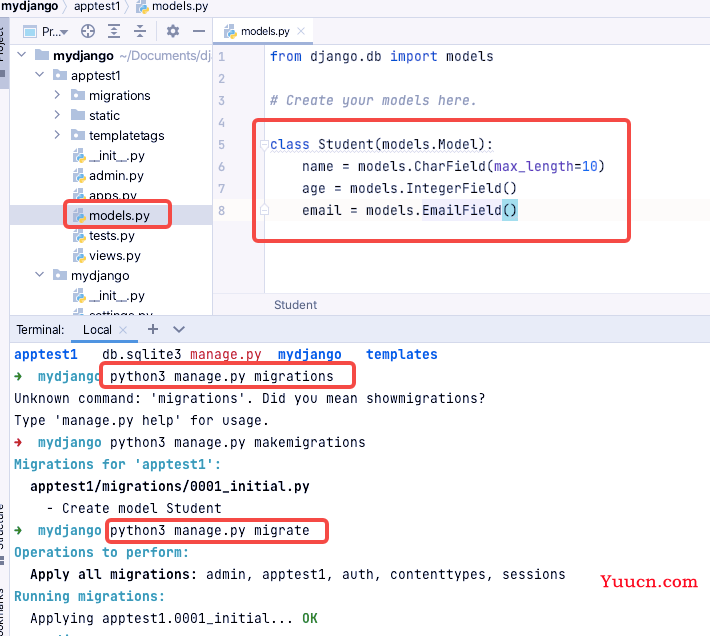Click the expand all icon in Project toolbar
Screen dimensions: 710x636
pyautogui.click(x=114, y=31)
